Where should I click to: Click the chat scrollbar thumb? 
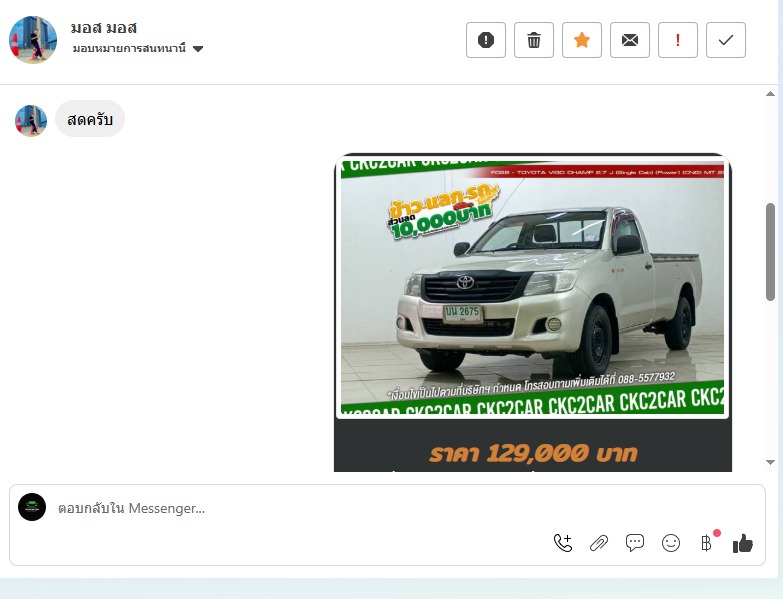click(x=771, y=252)
